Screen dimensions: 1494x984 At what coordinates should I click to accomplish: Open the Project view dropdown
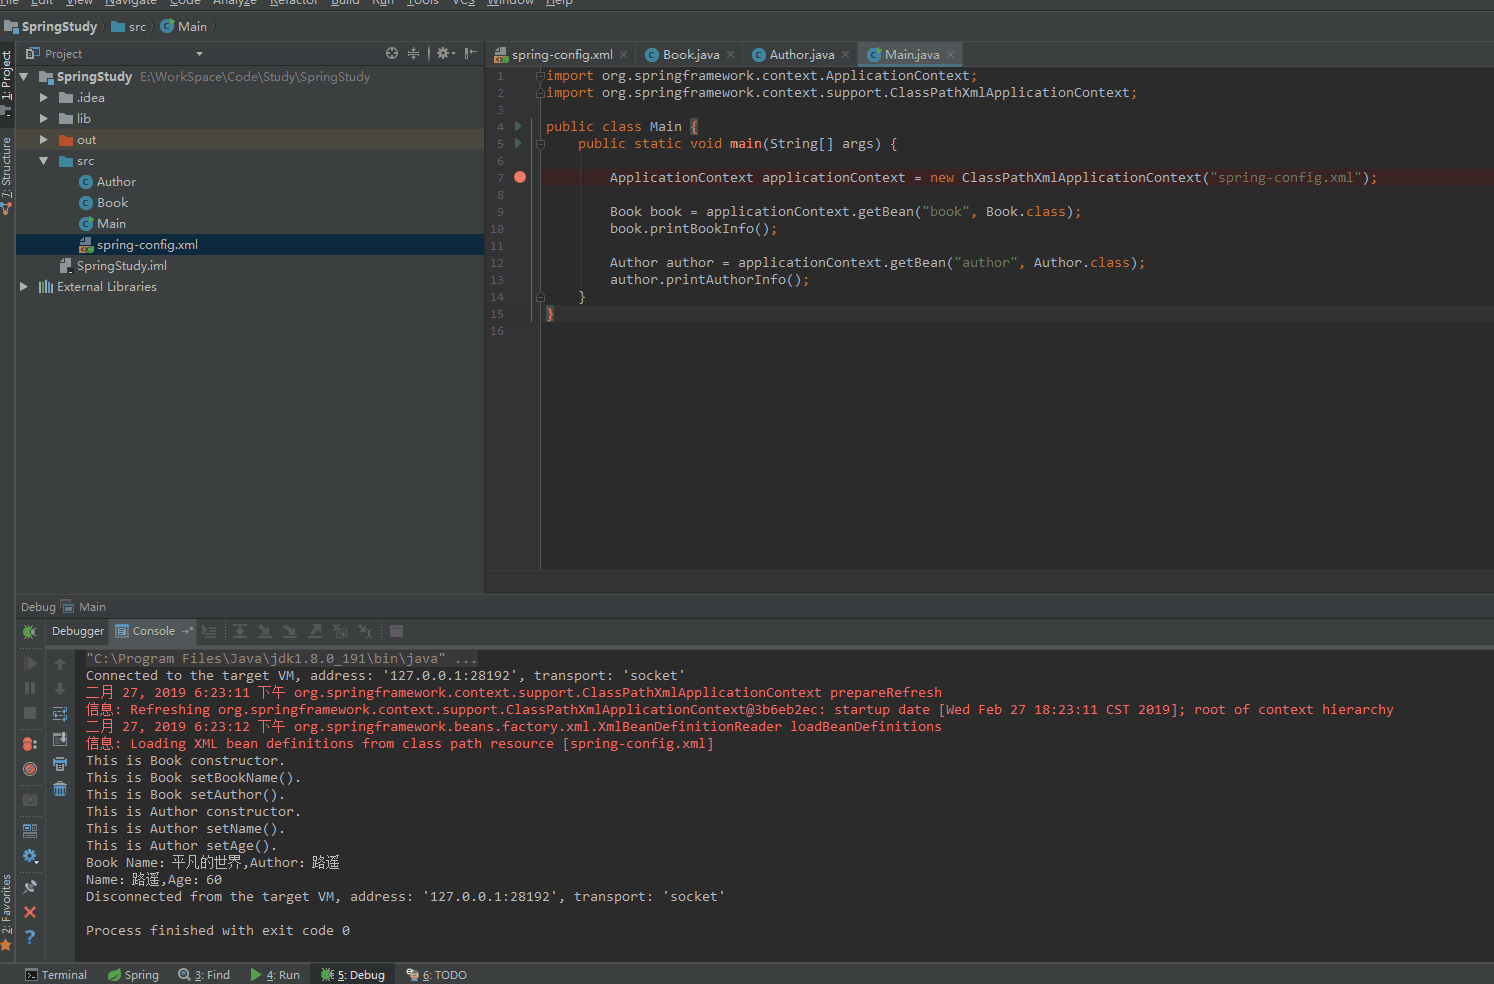199,54
